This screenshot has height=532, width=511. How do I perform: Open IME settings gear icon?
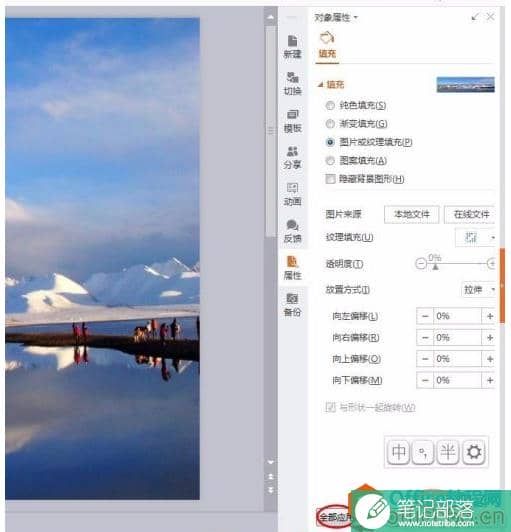[x=474, y=452]
